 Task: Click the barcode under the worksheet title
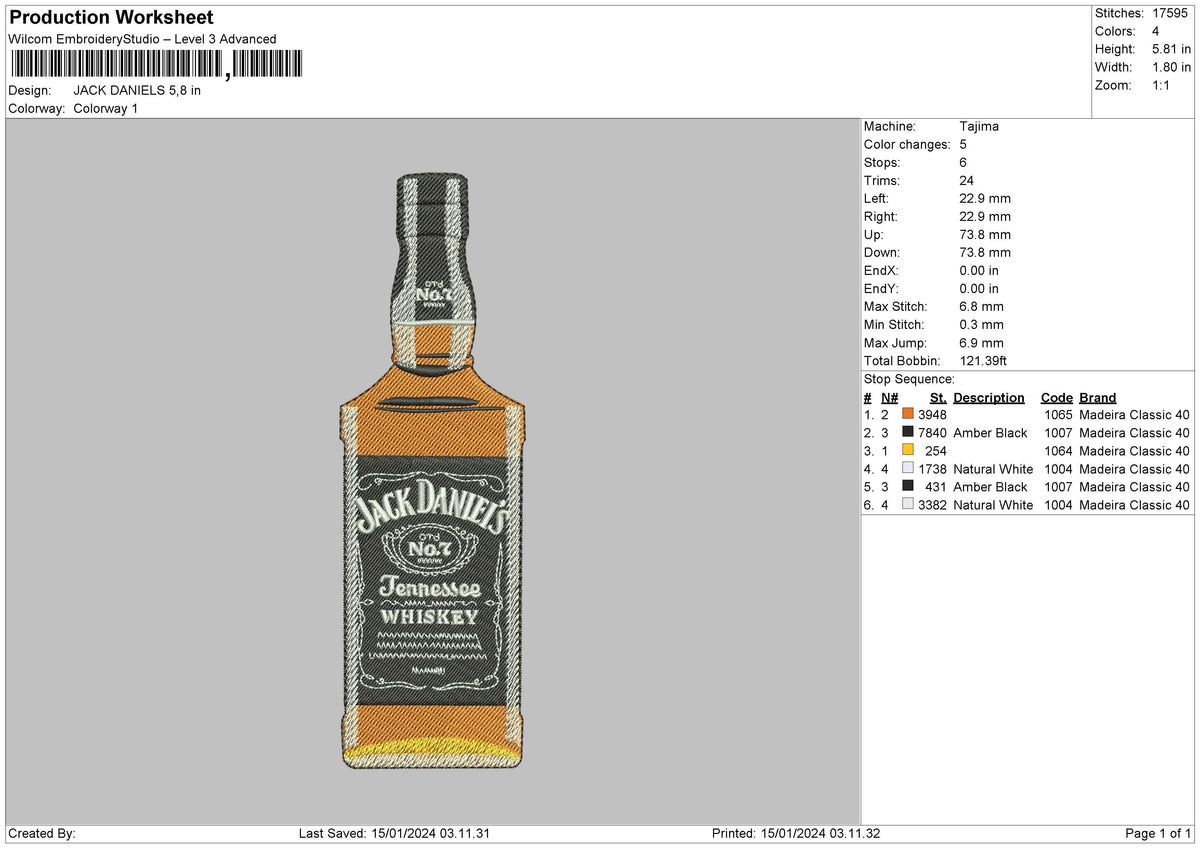(155, 65)
